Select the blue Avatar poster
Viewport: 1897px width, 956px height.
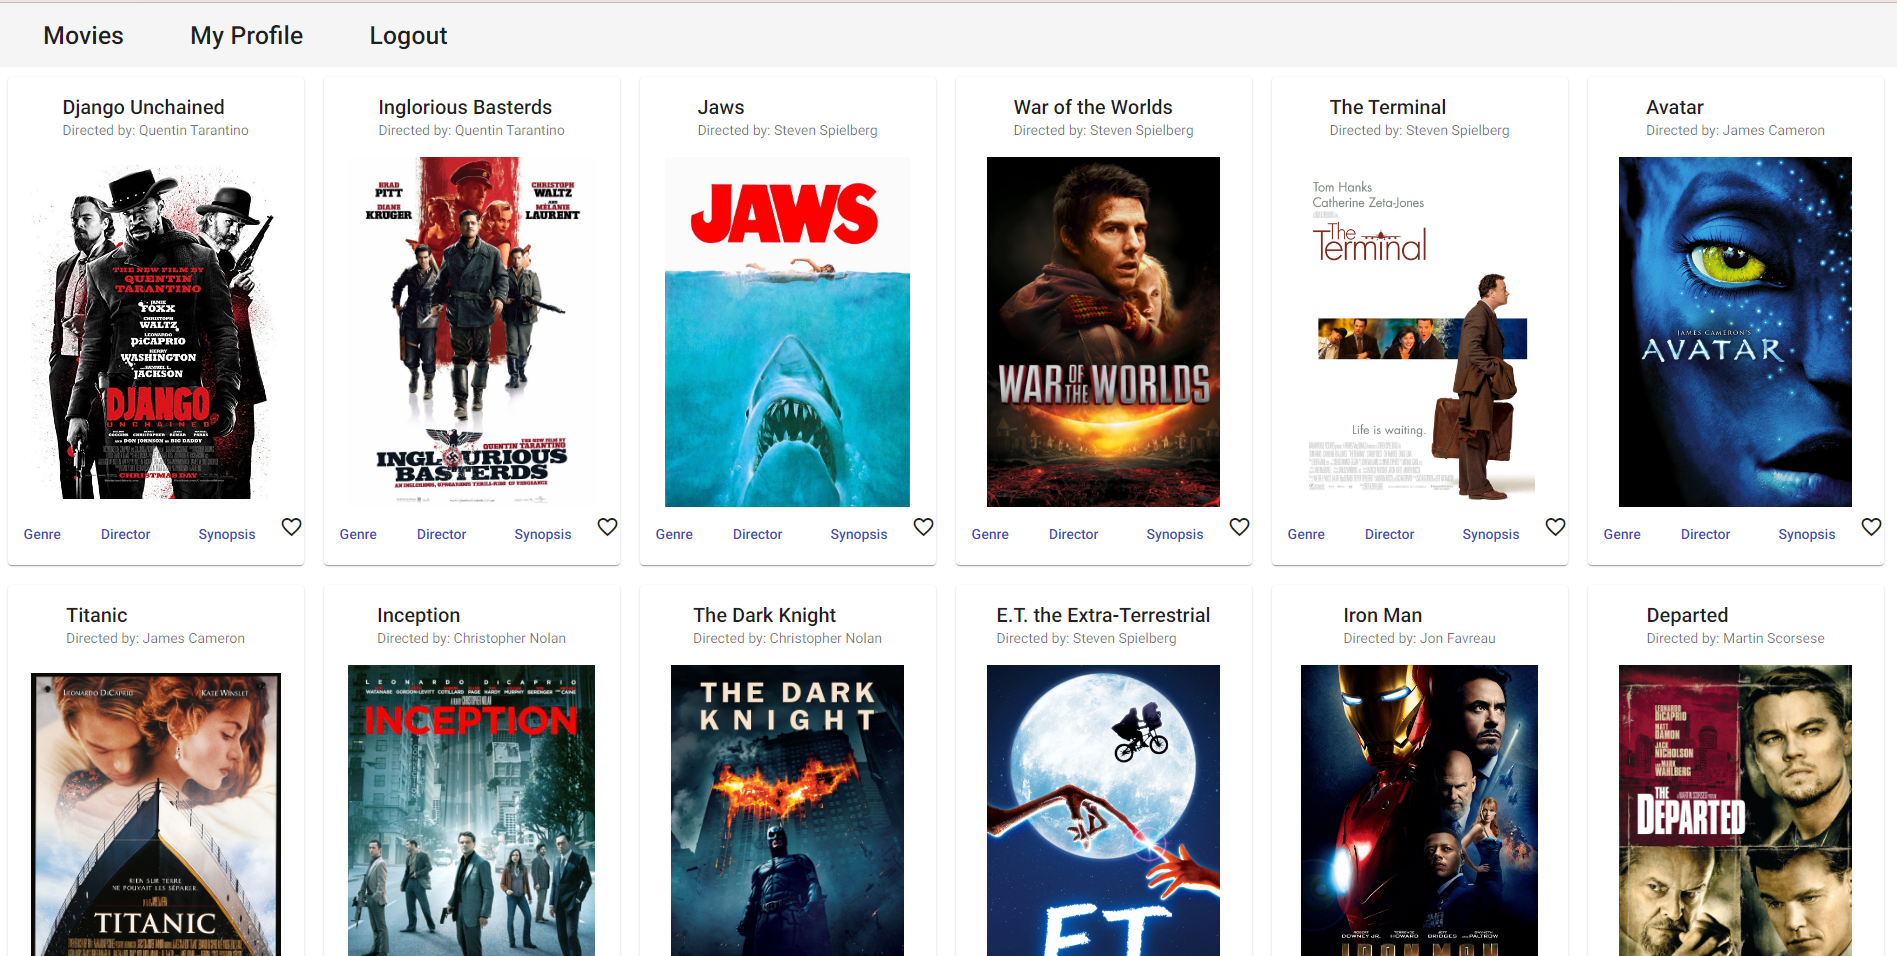[x=1735, y=332]
